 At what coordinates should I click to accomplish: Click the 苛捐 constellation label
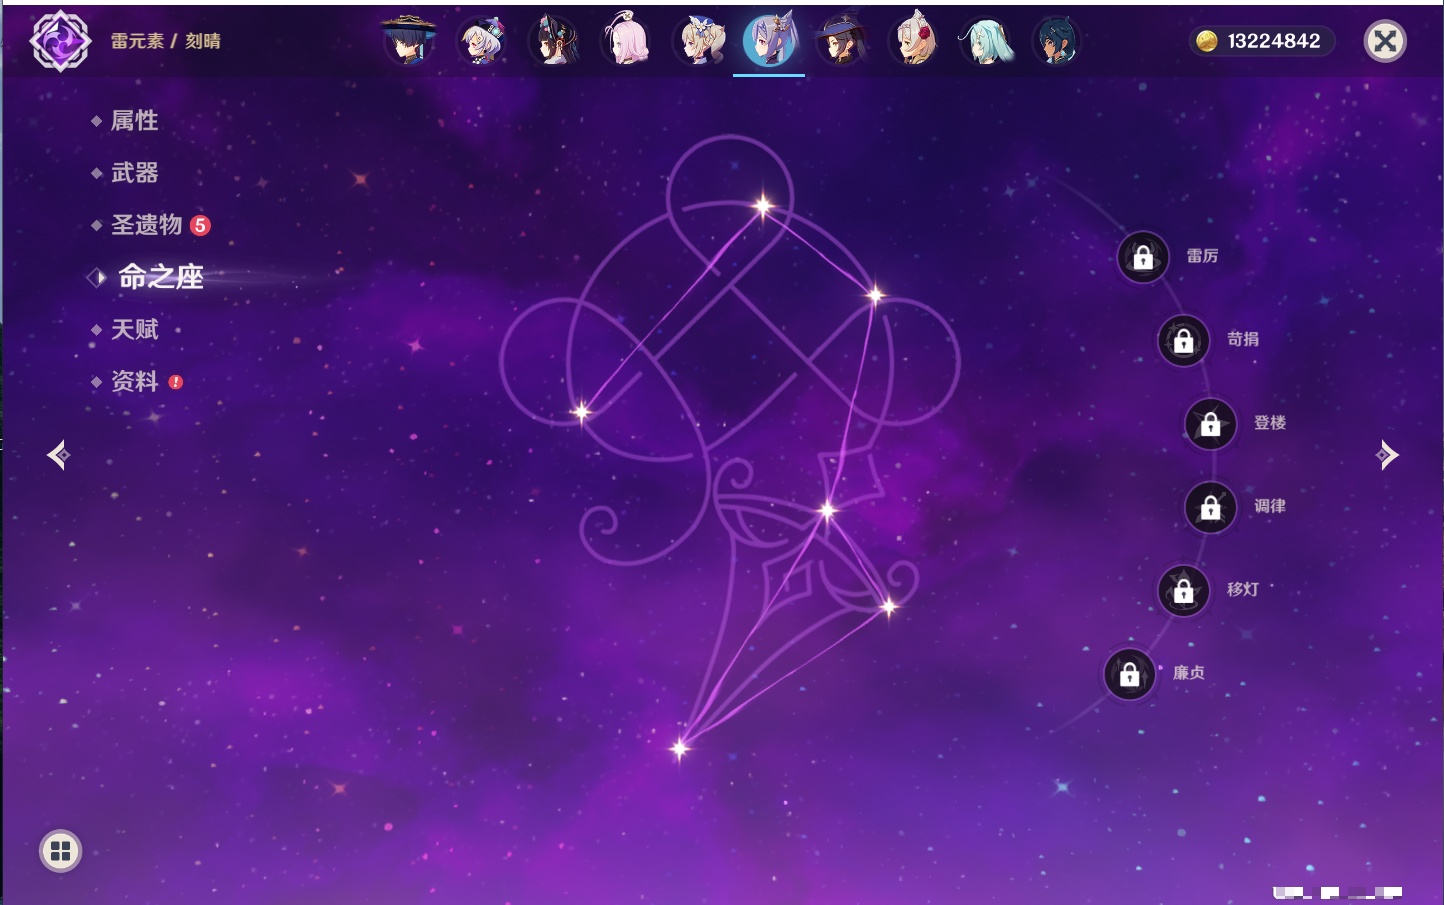pyautogui.click(x=1243, y=339)
